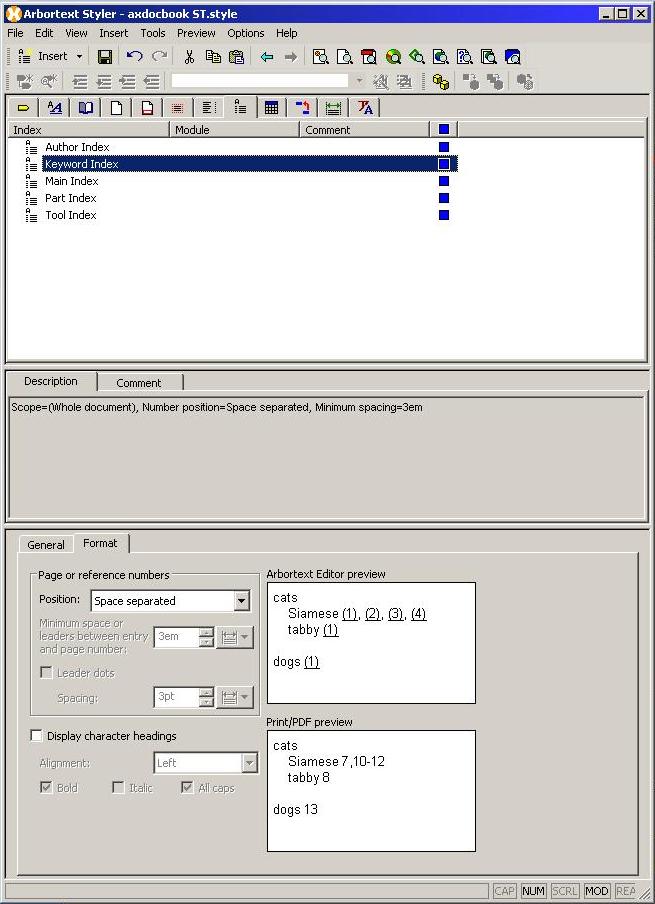This screenshot has width=655, height=904.
Task: Click the Comment column header
Action: (x=364, y=130)
